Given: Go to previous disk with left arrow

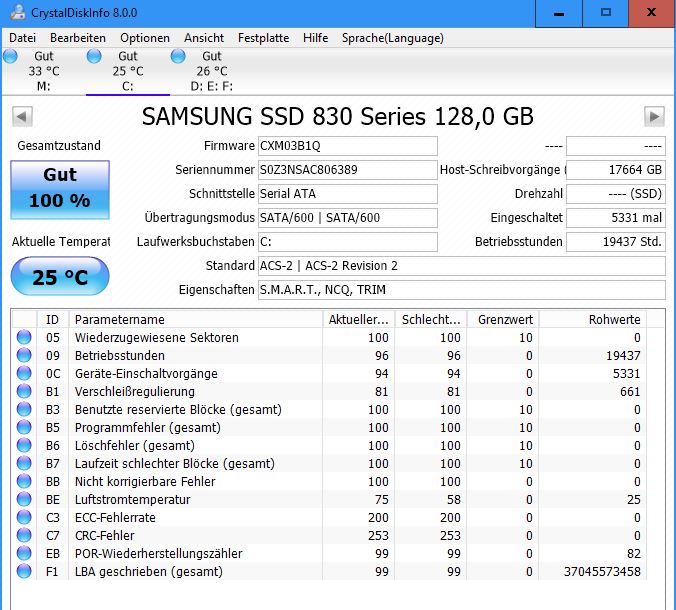Looking at the screenshot, I should (22, 116).
